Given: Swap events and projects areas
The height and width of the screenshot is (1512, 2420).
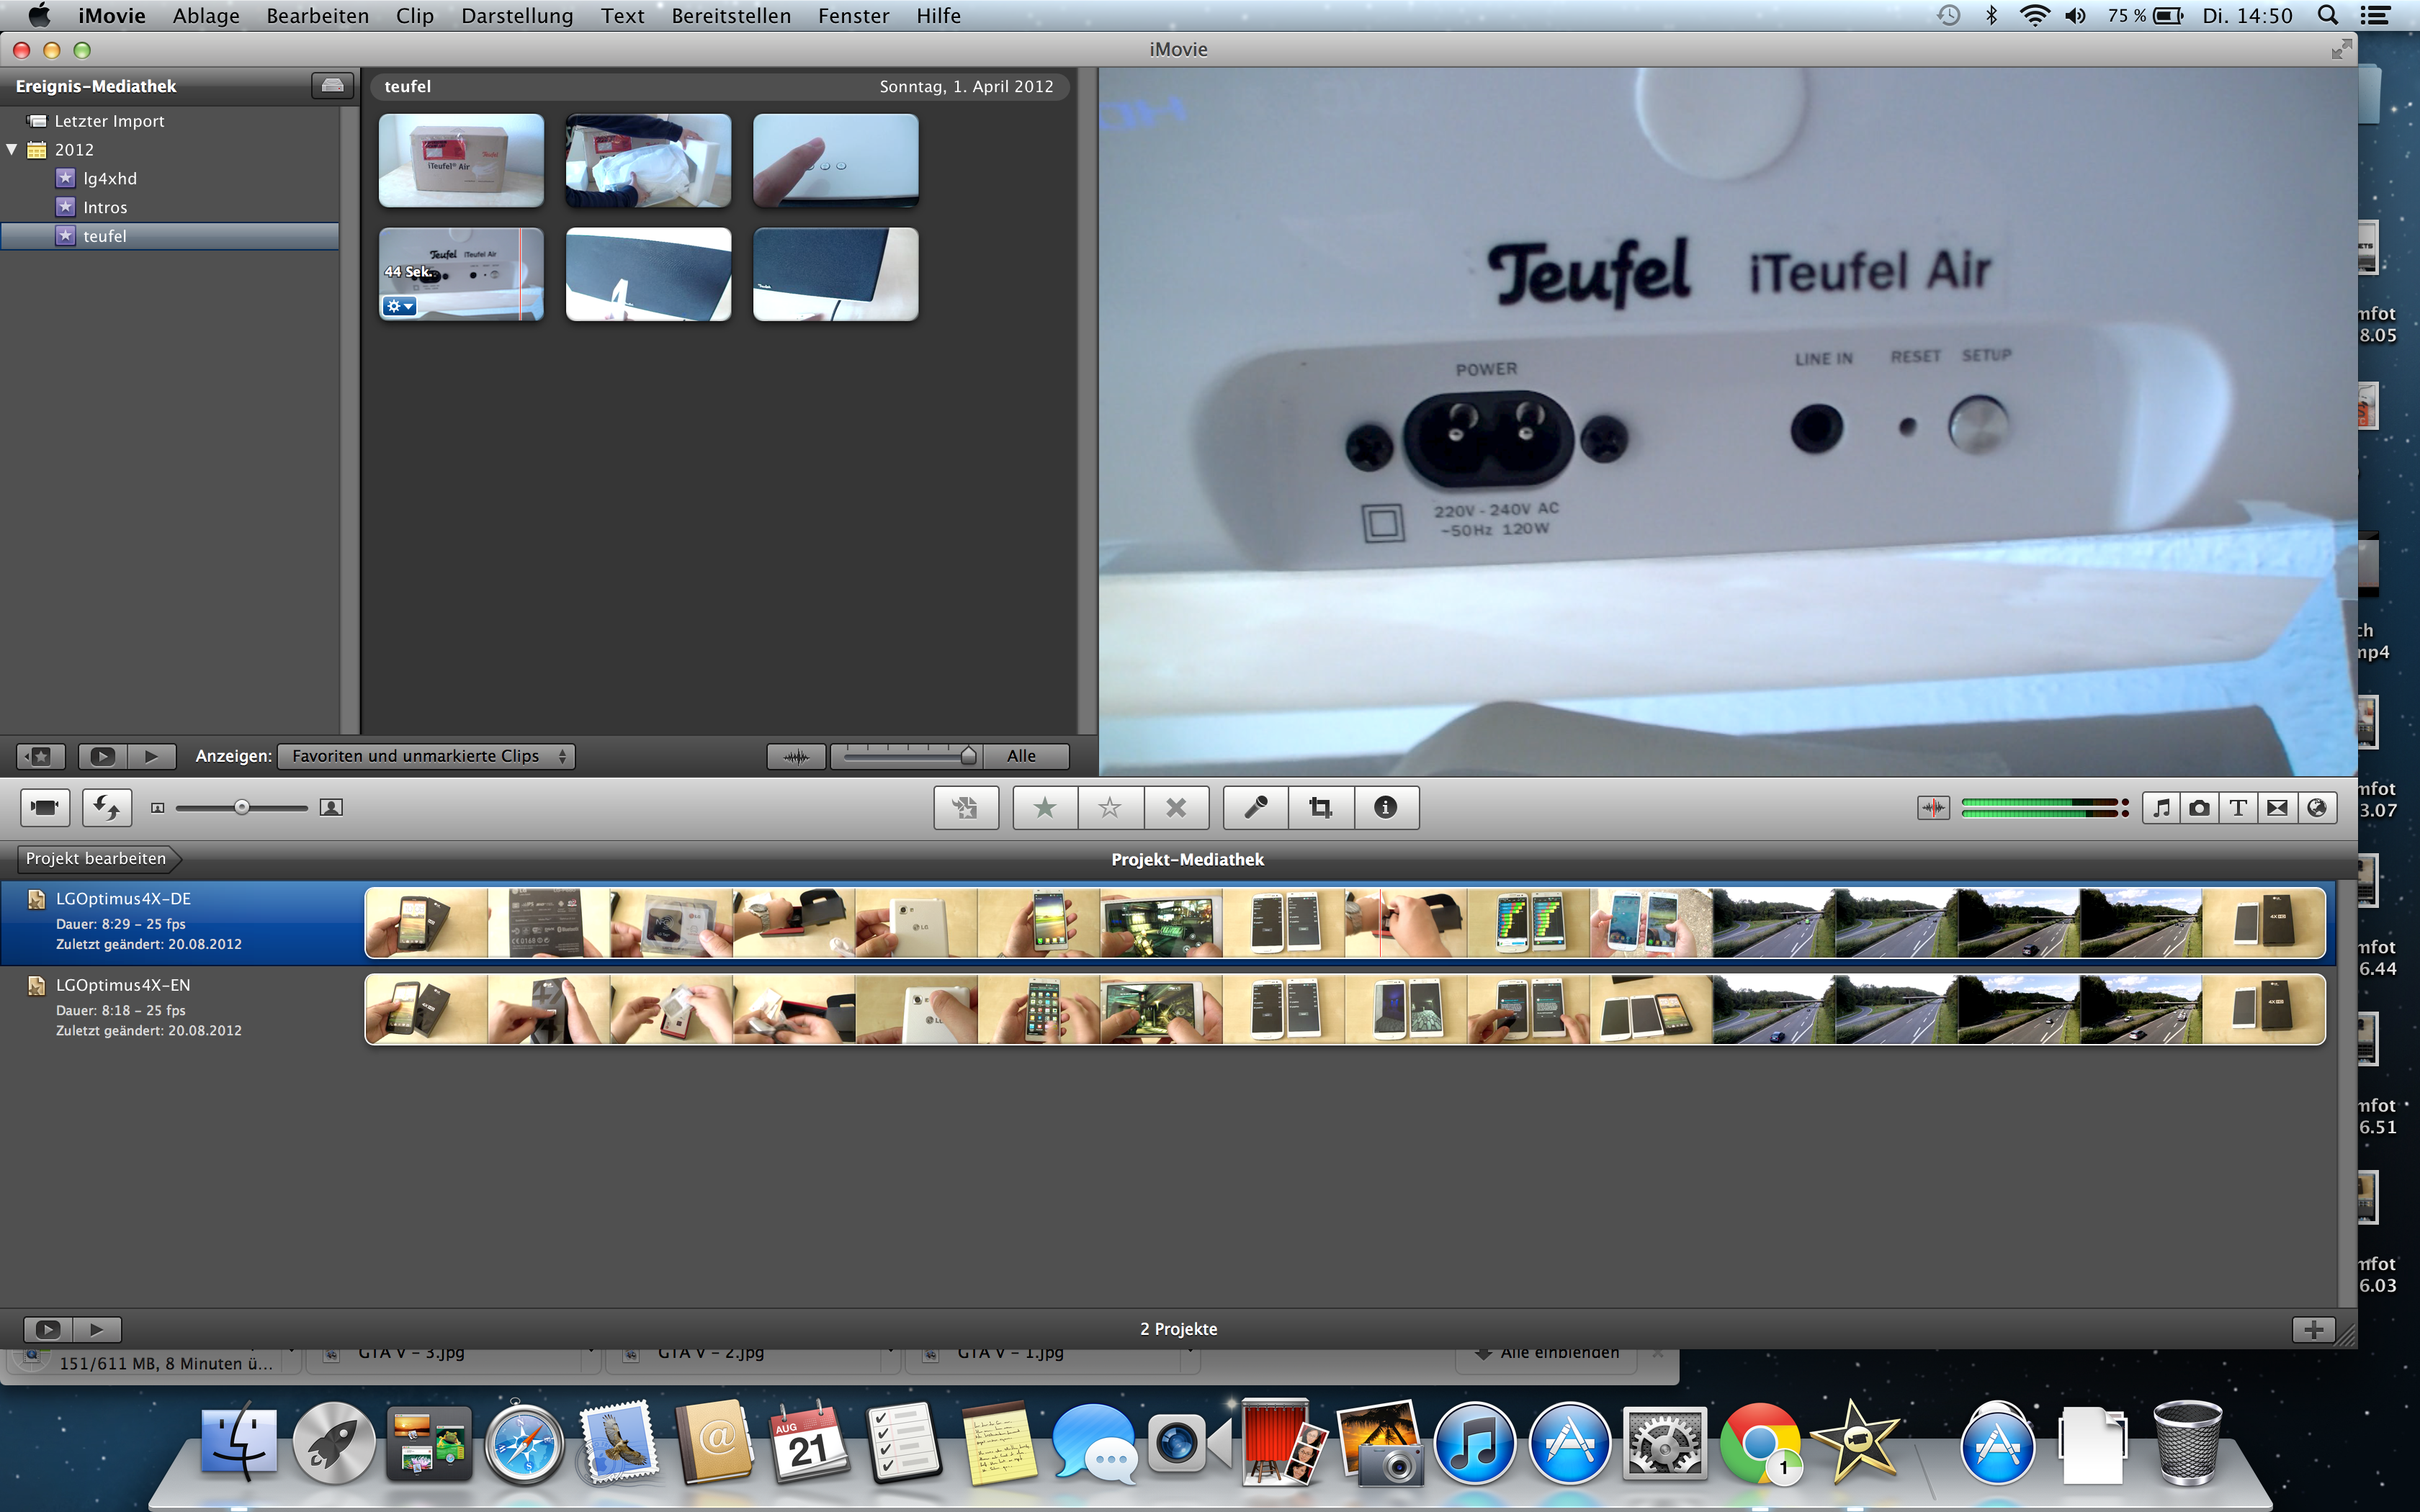Looking at the screenshot, I should (107, 807).
